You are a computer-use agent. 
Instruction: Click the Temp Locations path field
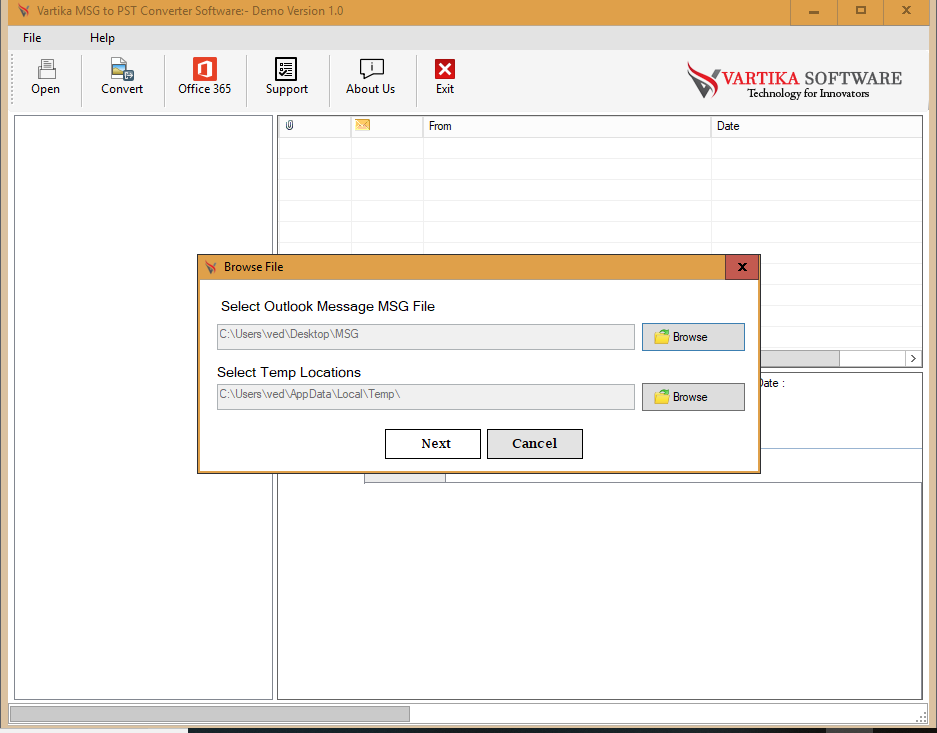pos(425,397)
